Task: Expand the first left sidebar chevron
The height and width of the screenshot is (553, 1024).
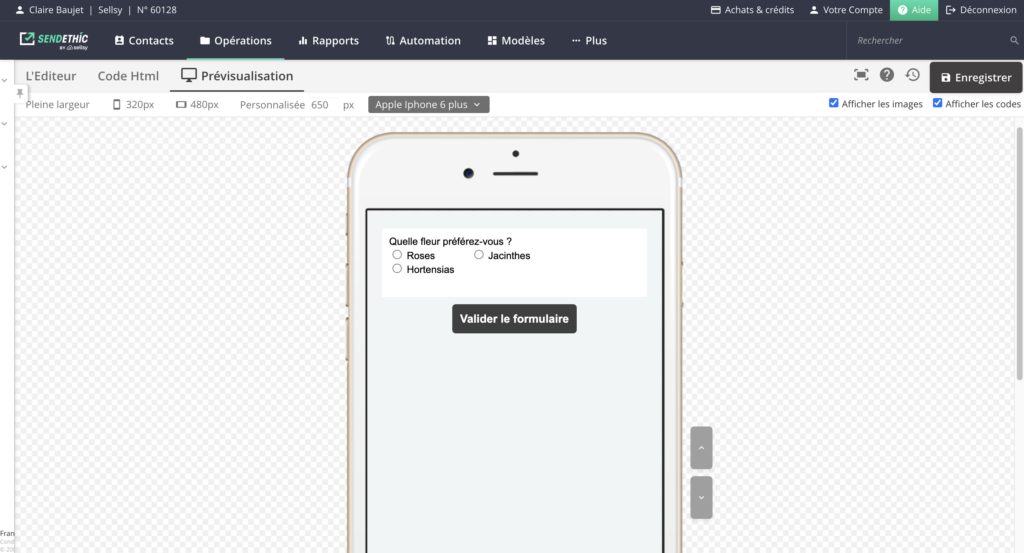Action: click(x=5, y=80)
